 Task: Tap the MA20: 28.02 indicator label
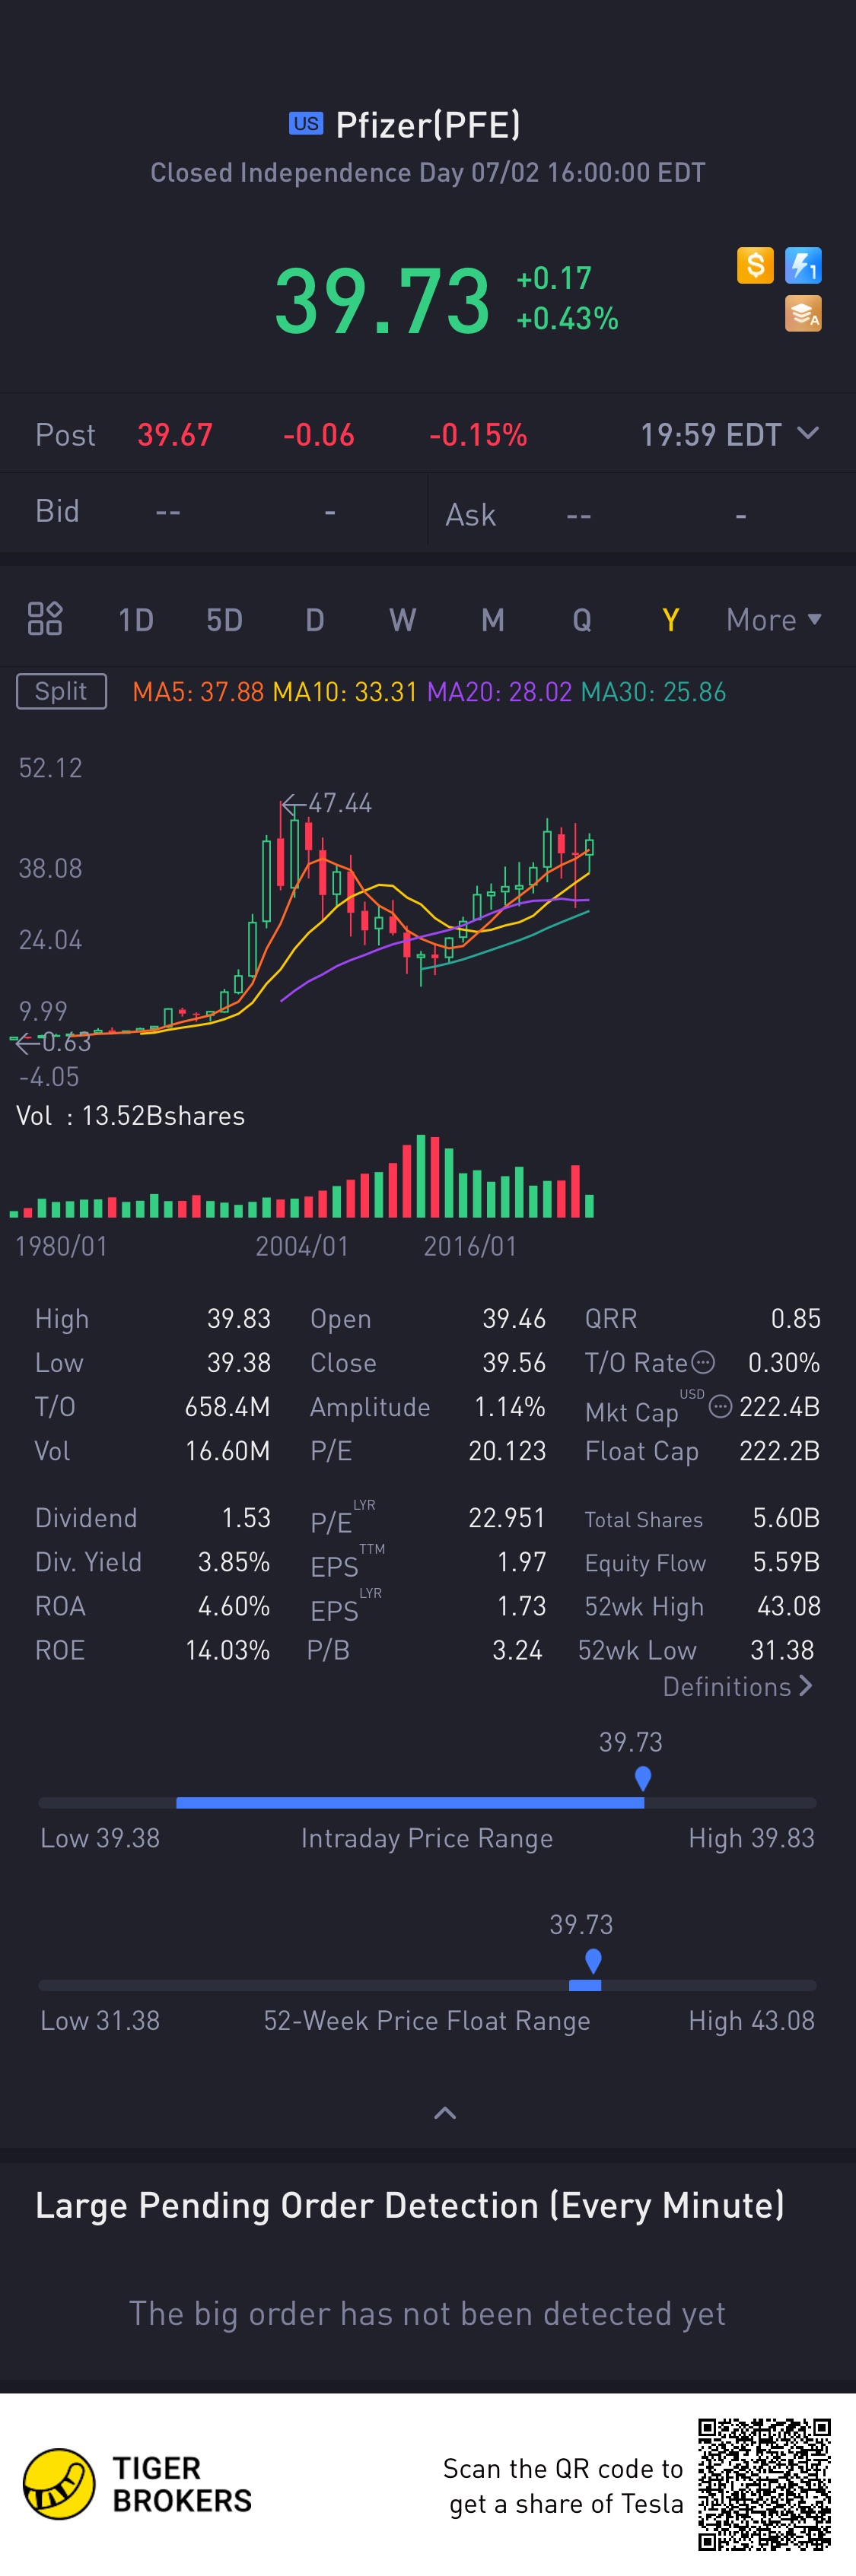click(500, 691)
